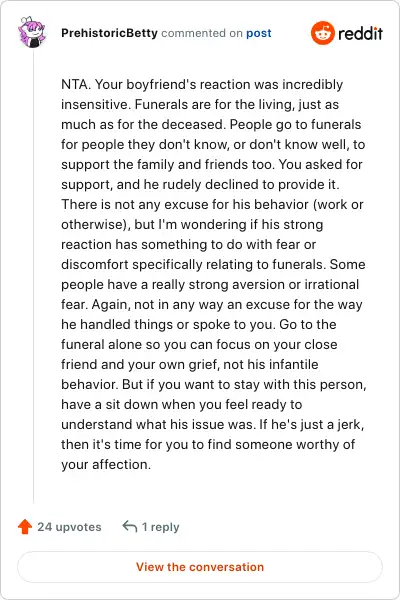This screenshot has width=400, height=600.
Task: Click the 'reddit' wordmark text
Action: coord(360,34)
